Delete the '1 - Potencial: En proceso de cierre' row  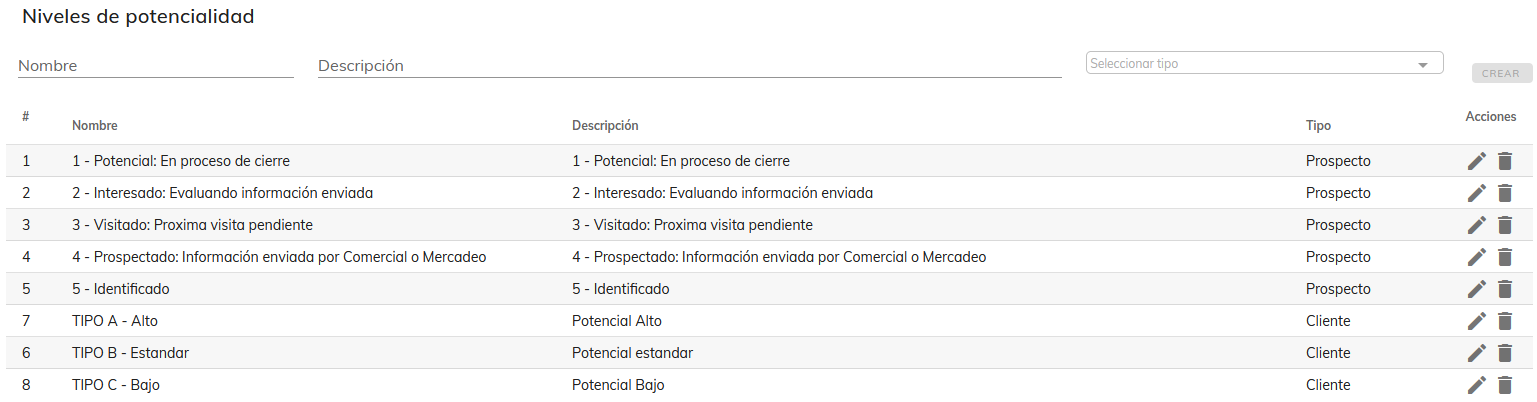point(1505,161)
